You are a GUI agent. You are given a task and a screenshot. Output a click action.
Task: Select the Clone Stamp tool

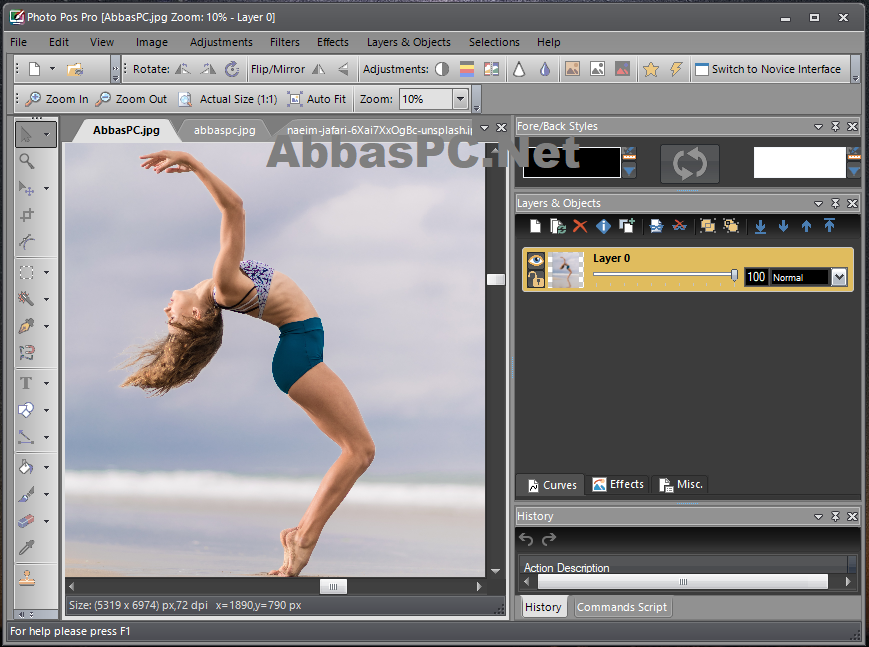tap(27, 578)
